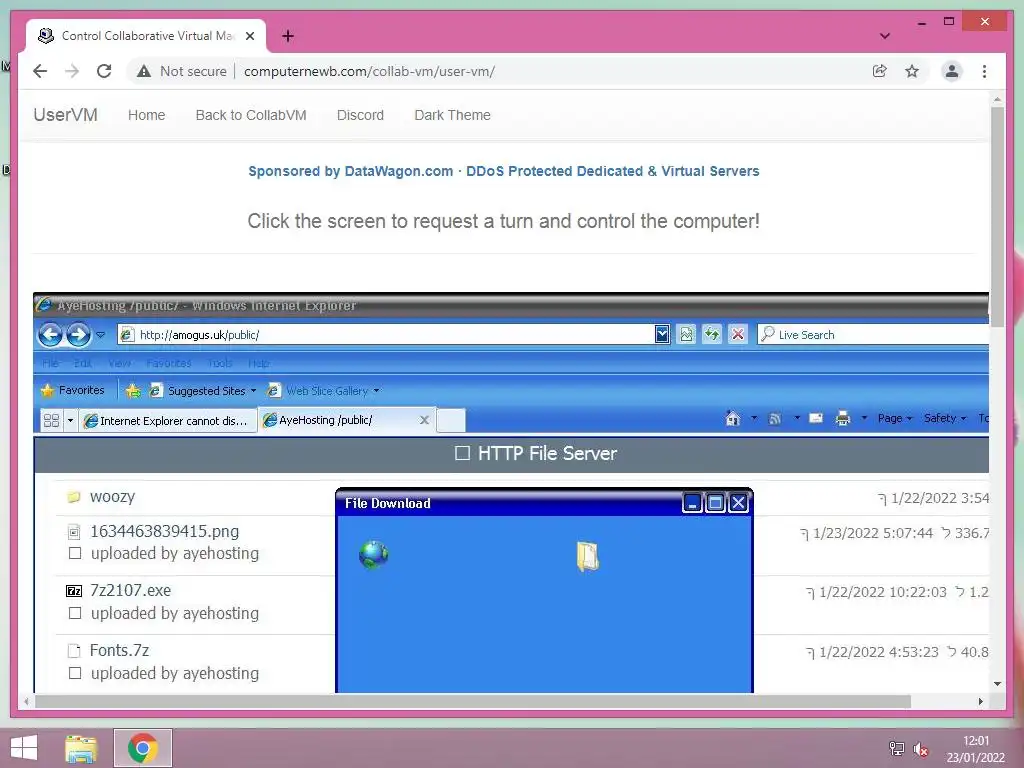
Task: Click the IE Read Mail icon
Action: click(x=816, y=418)
